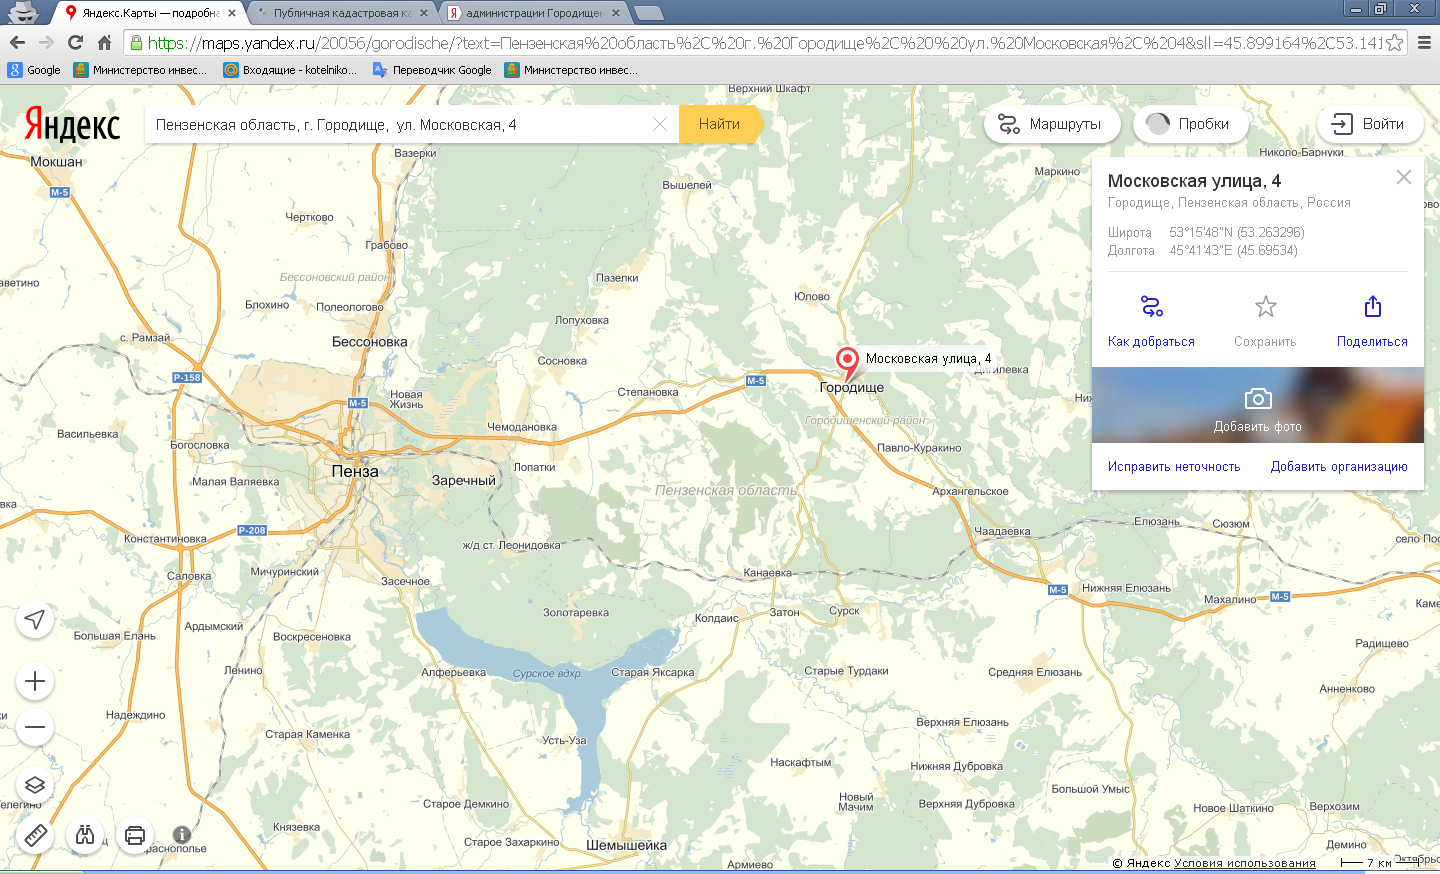The height and width of the screenshot is (874, 1440).
Task: Zoom in on the map
Action: click(x=35, y=682)
